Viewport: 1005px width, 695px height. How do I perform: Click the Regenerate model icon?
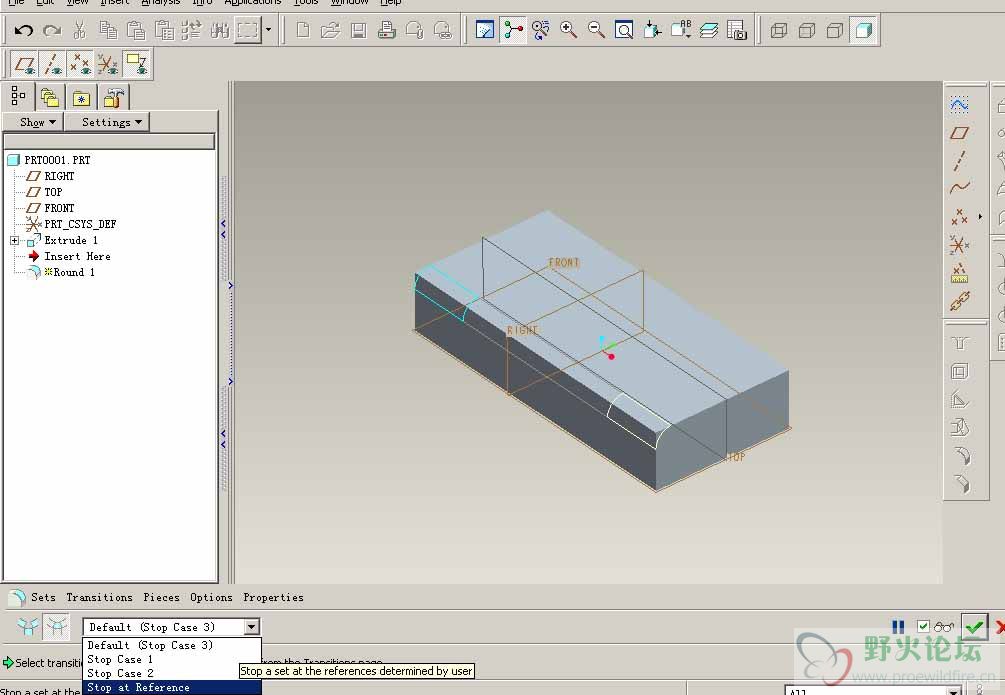[x=192, y=30]
